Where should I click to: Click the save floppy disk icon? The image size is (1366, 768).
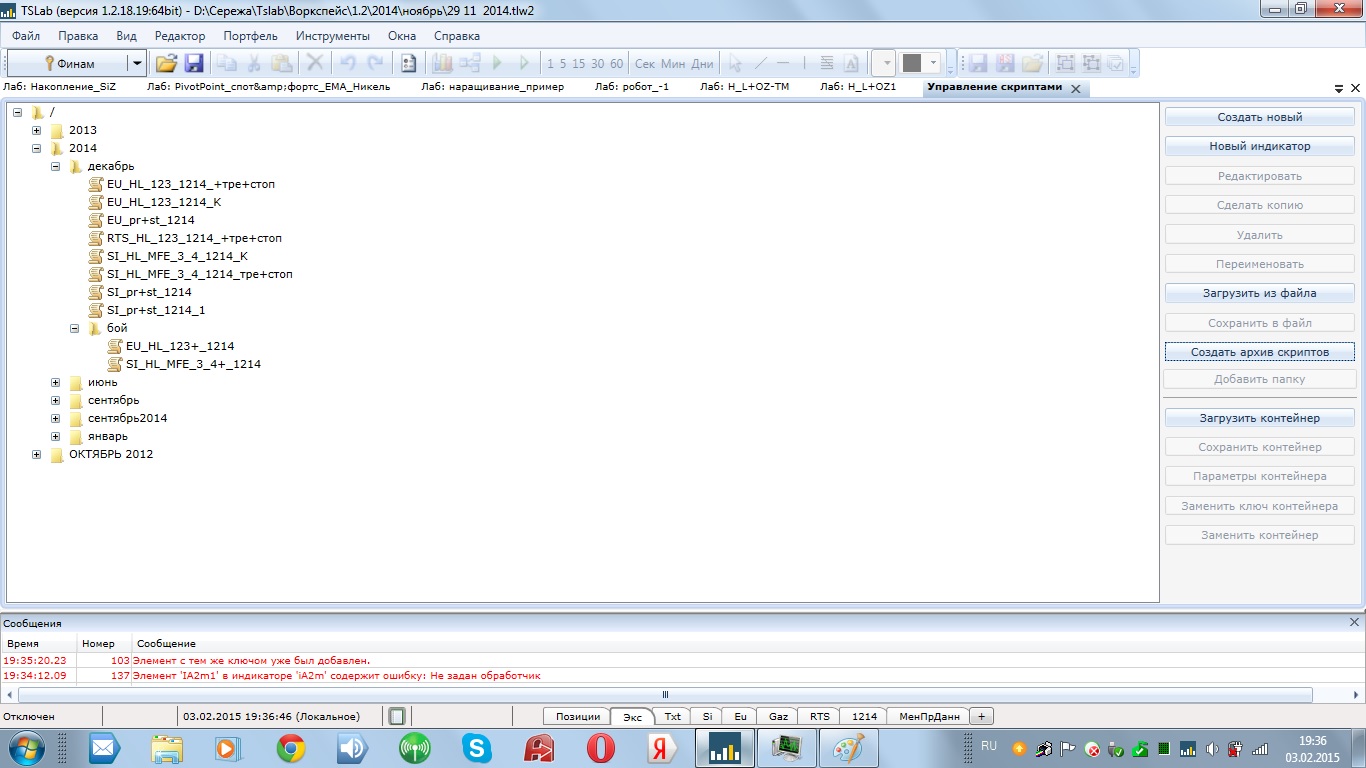[x=194, y=63]
